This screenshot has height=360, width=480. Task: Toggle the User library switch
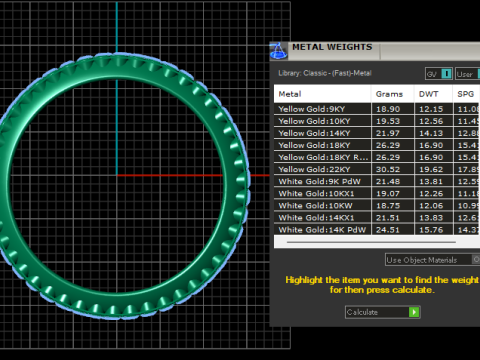pos(479,74)
